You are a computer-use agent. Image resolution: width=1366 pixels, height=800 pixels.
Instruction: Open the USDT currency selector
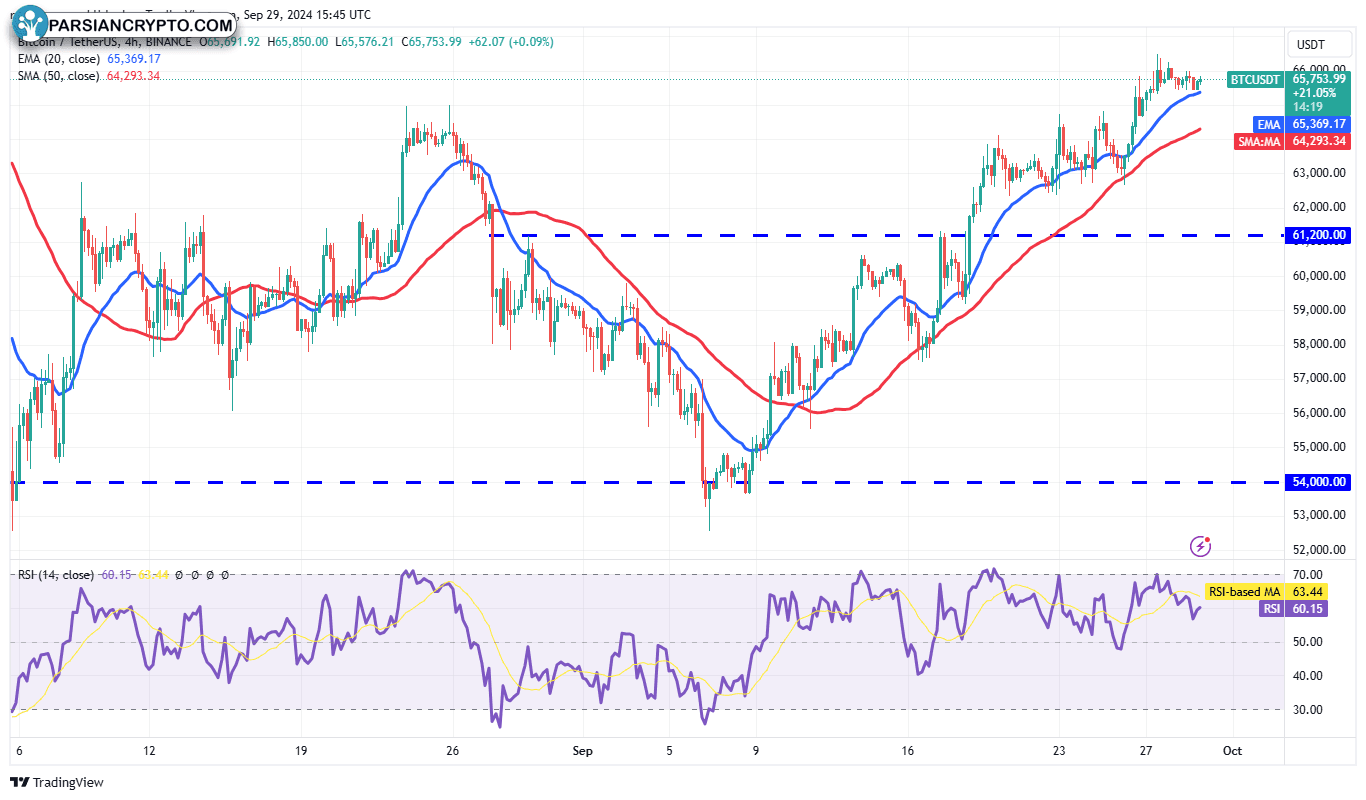(x=1310, y=45)
